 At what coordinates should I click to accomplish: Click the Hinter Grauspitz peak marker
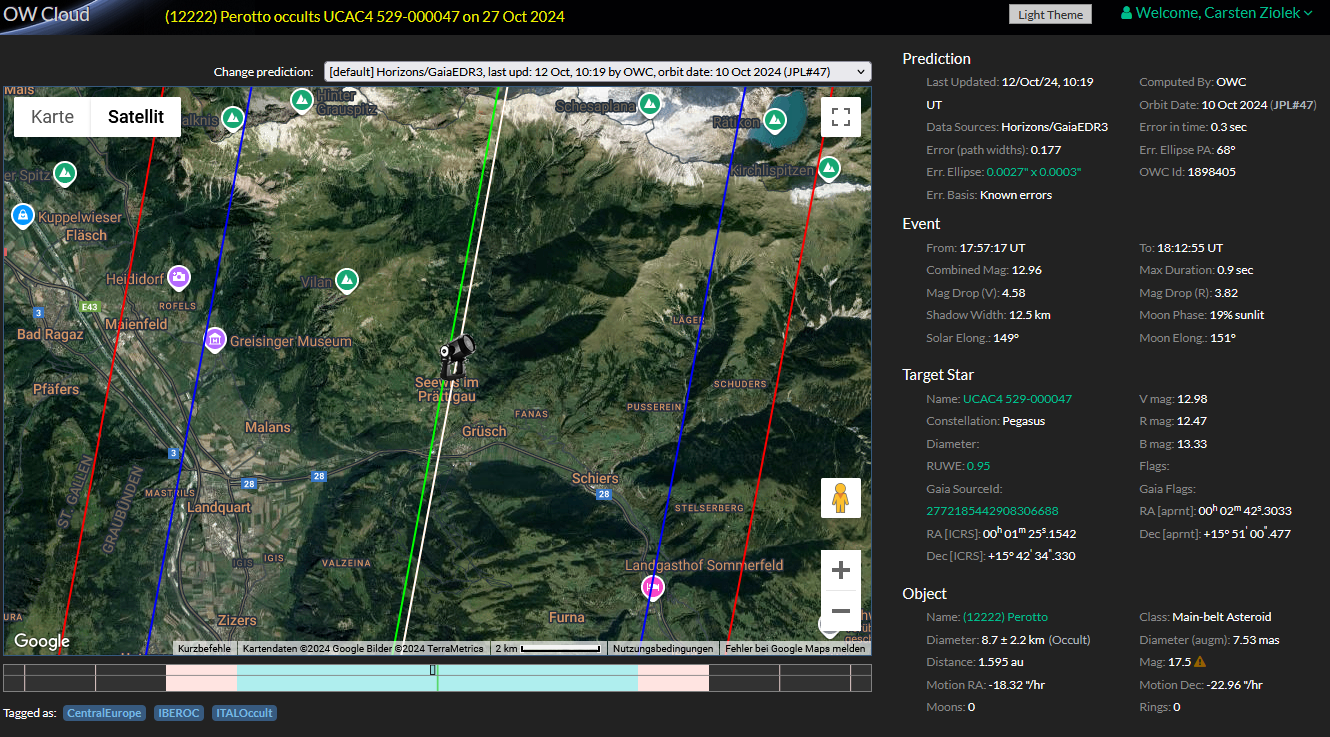pos(301,100)
